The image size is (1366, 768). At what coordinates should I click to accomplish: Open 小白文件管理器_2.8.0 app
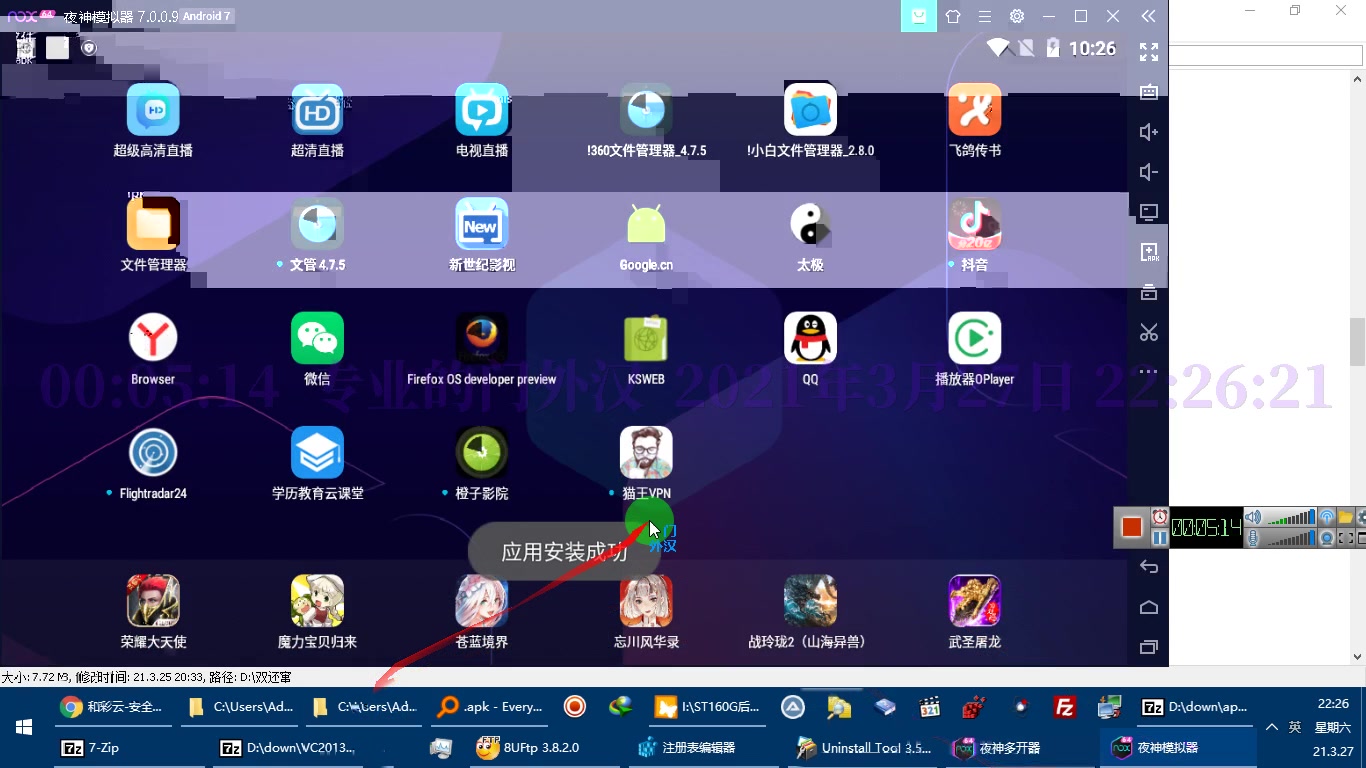click(x=810, y=109)
